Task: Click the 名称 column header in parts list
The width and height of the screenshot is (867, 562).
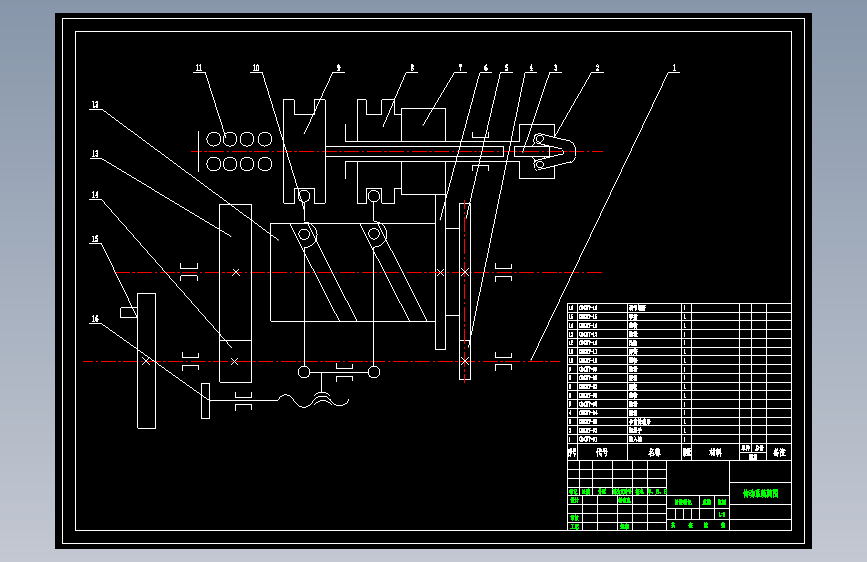Action: [655, 452]
